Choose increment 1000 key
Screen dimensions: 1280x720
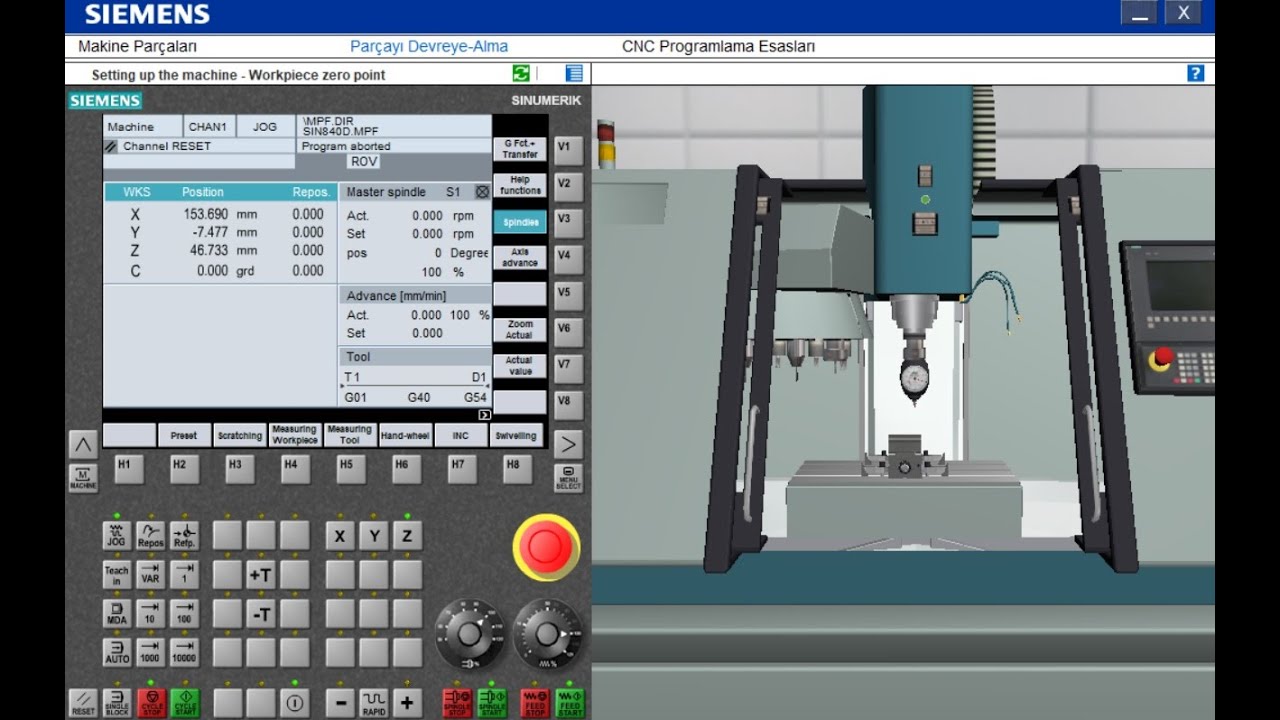[151, 652]
